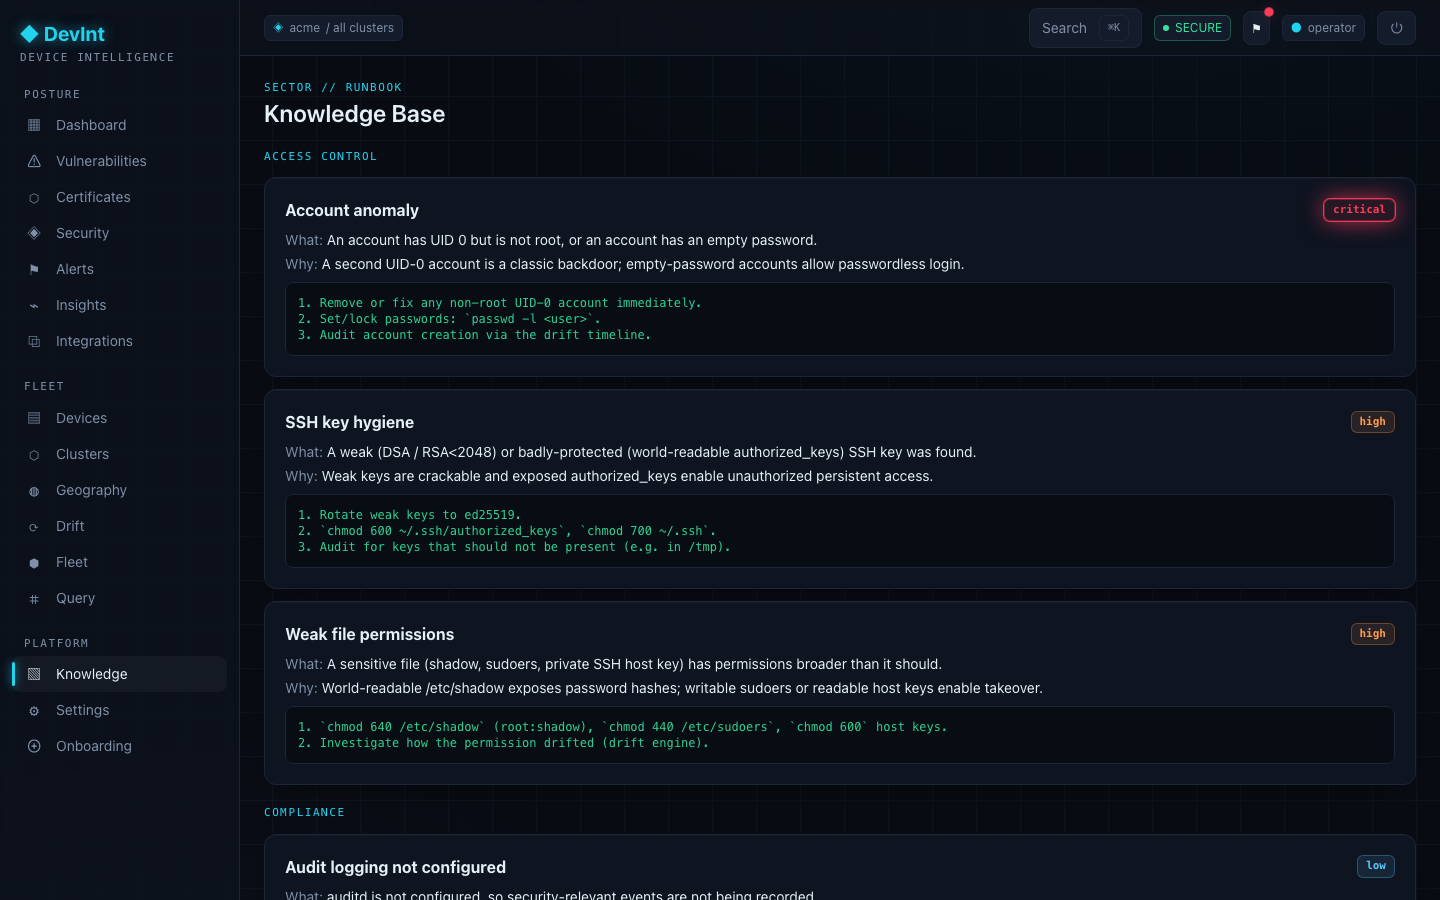Select the Knowledge nav item
Screen dimensions: 1440x900
point(120,674)
